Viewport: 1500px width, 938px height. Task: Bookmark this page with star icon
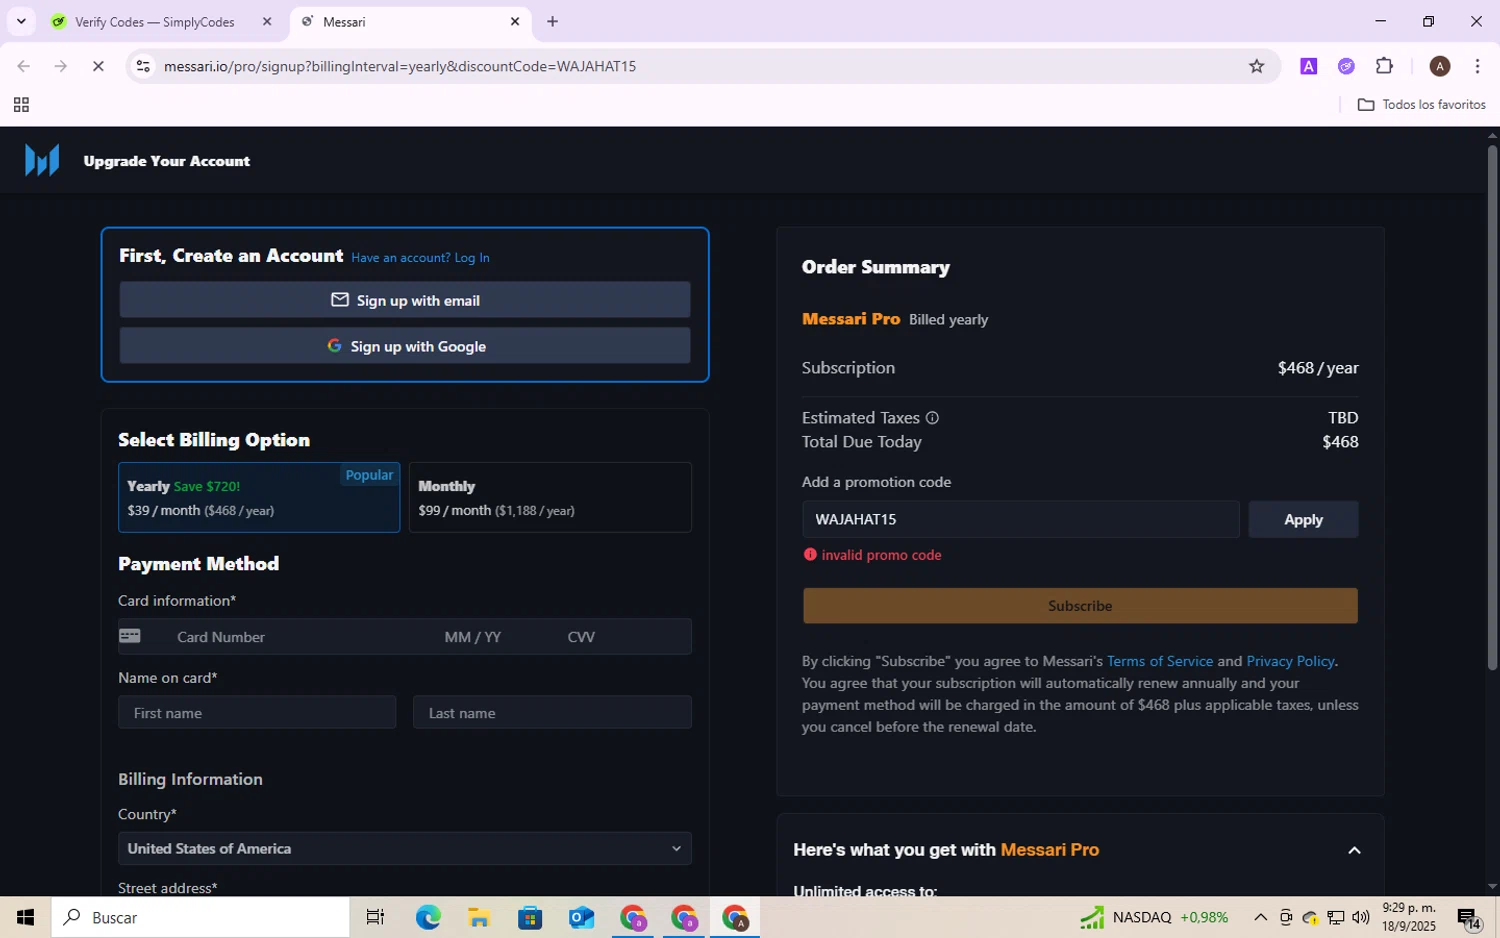tap(1257, 66)
